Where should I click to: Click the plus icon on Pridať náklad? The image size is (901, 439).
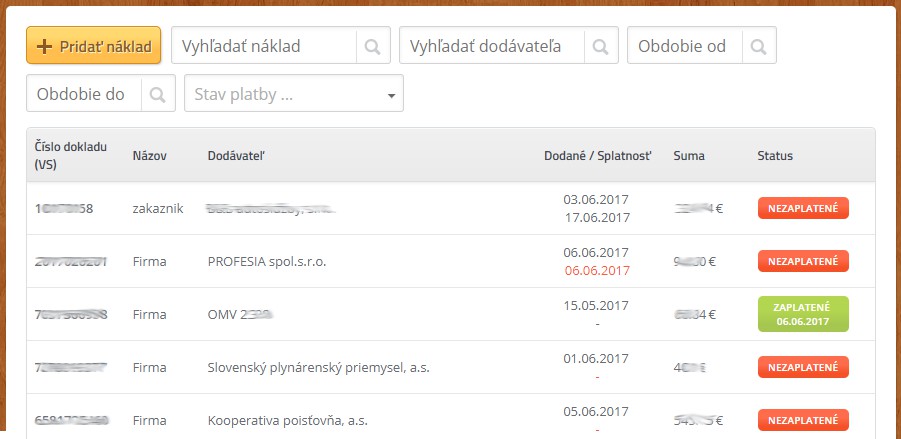(x=44, y=47)
